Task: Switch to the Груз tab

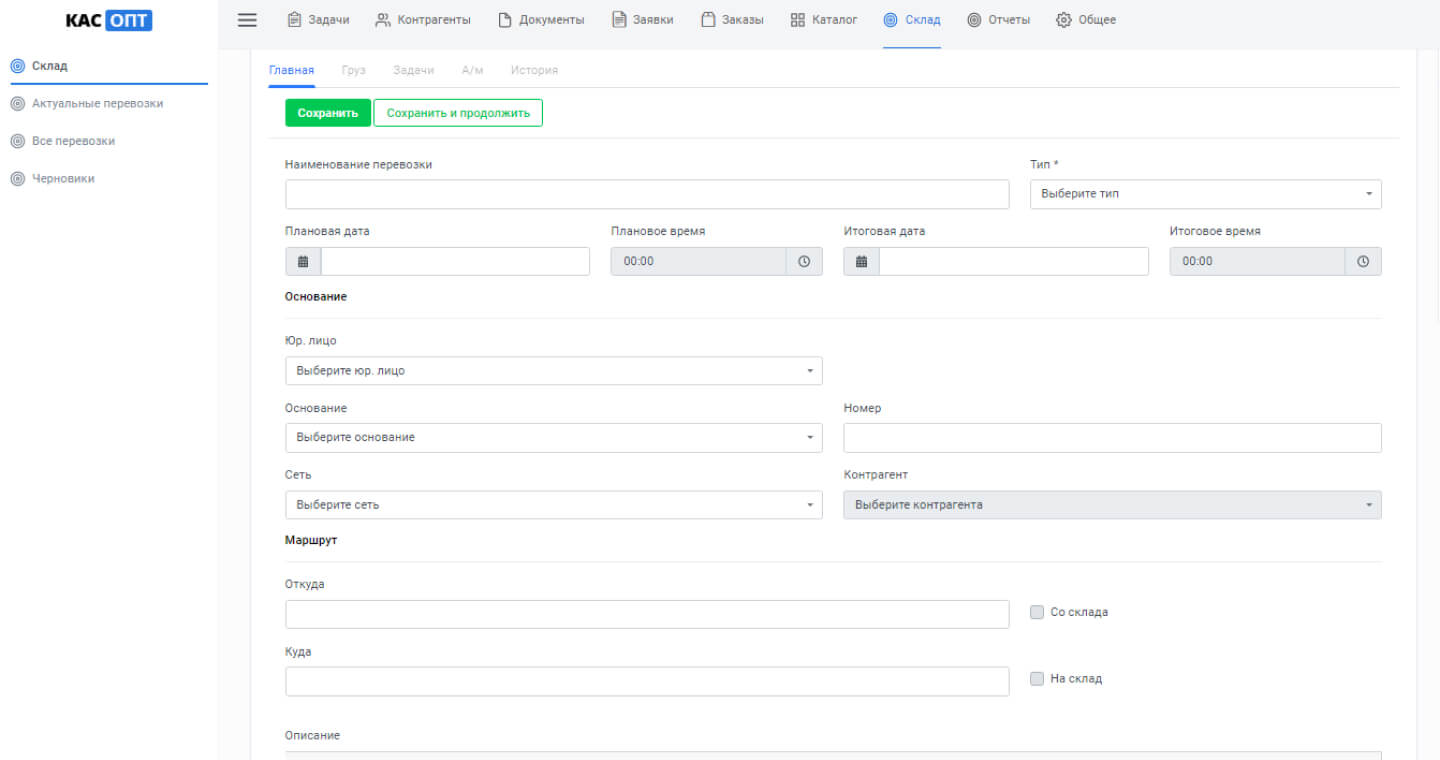Action: coord(354,70)
